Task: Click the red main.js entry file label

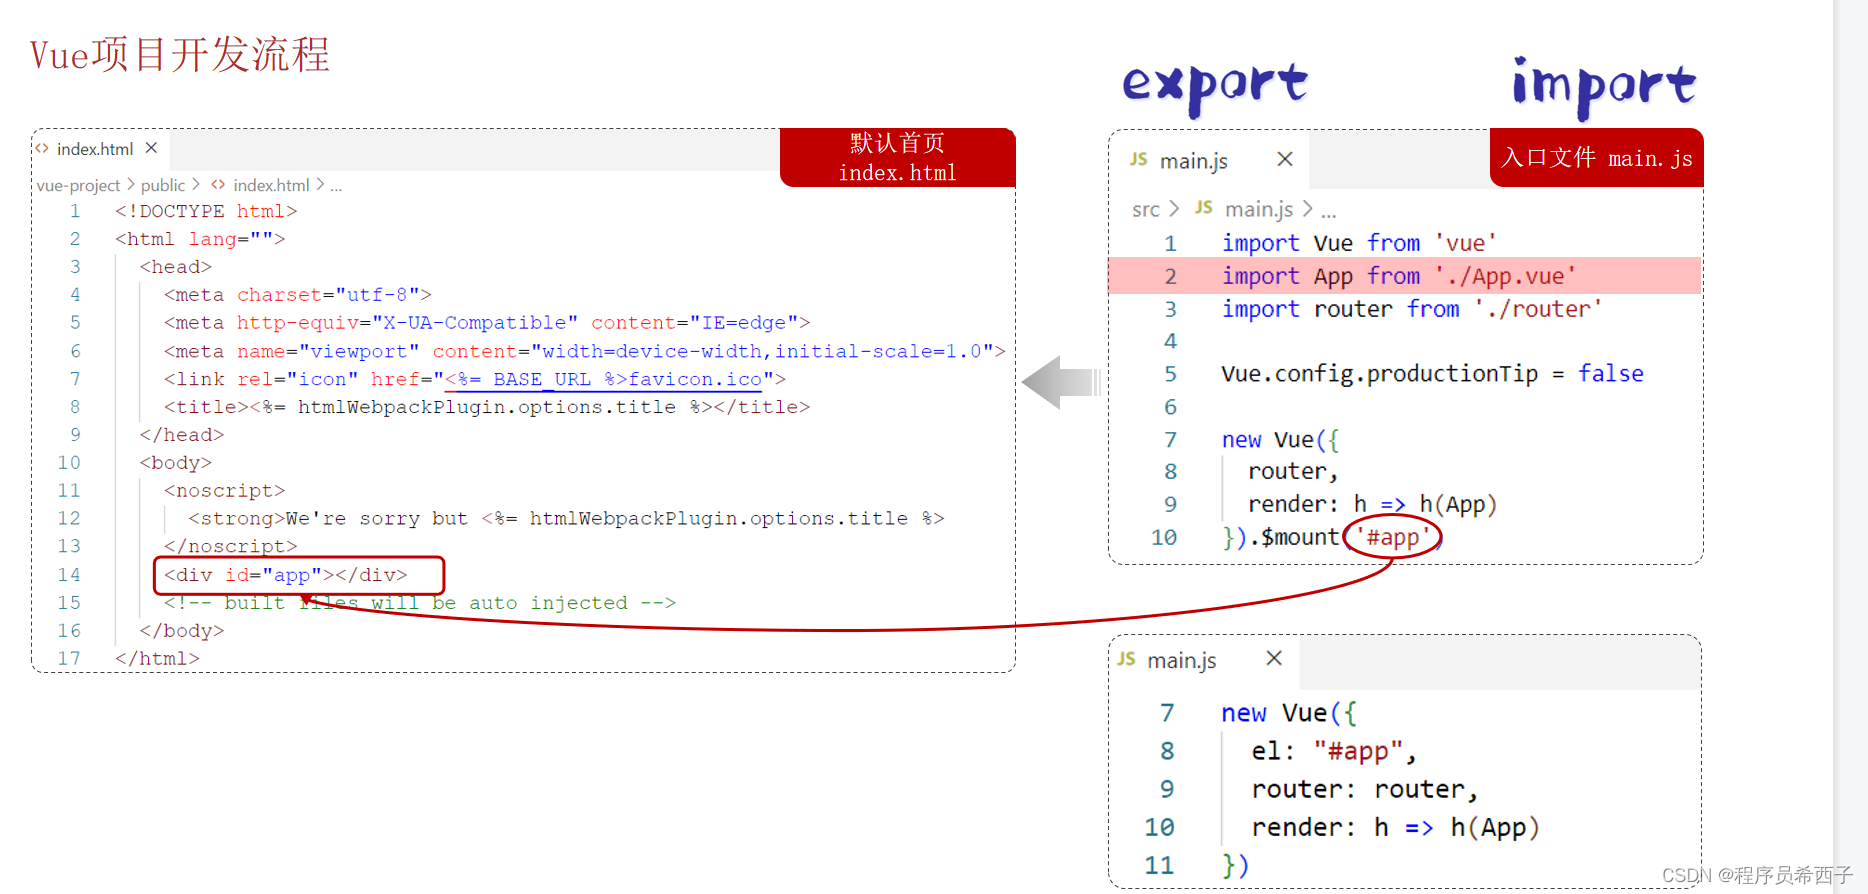Action: [x=1597, y=158]
